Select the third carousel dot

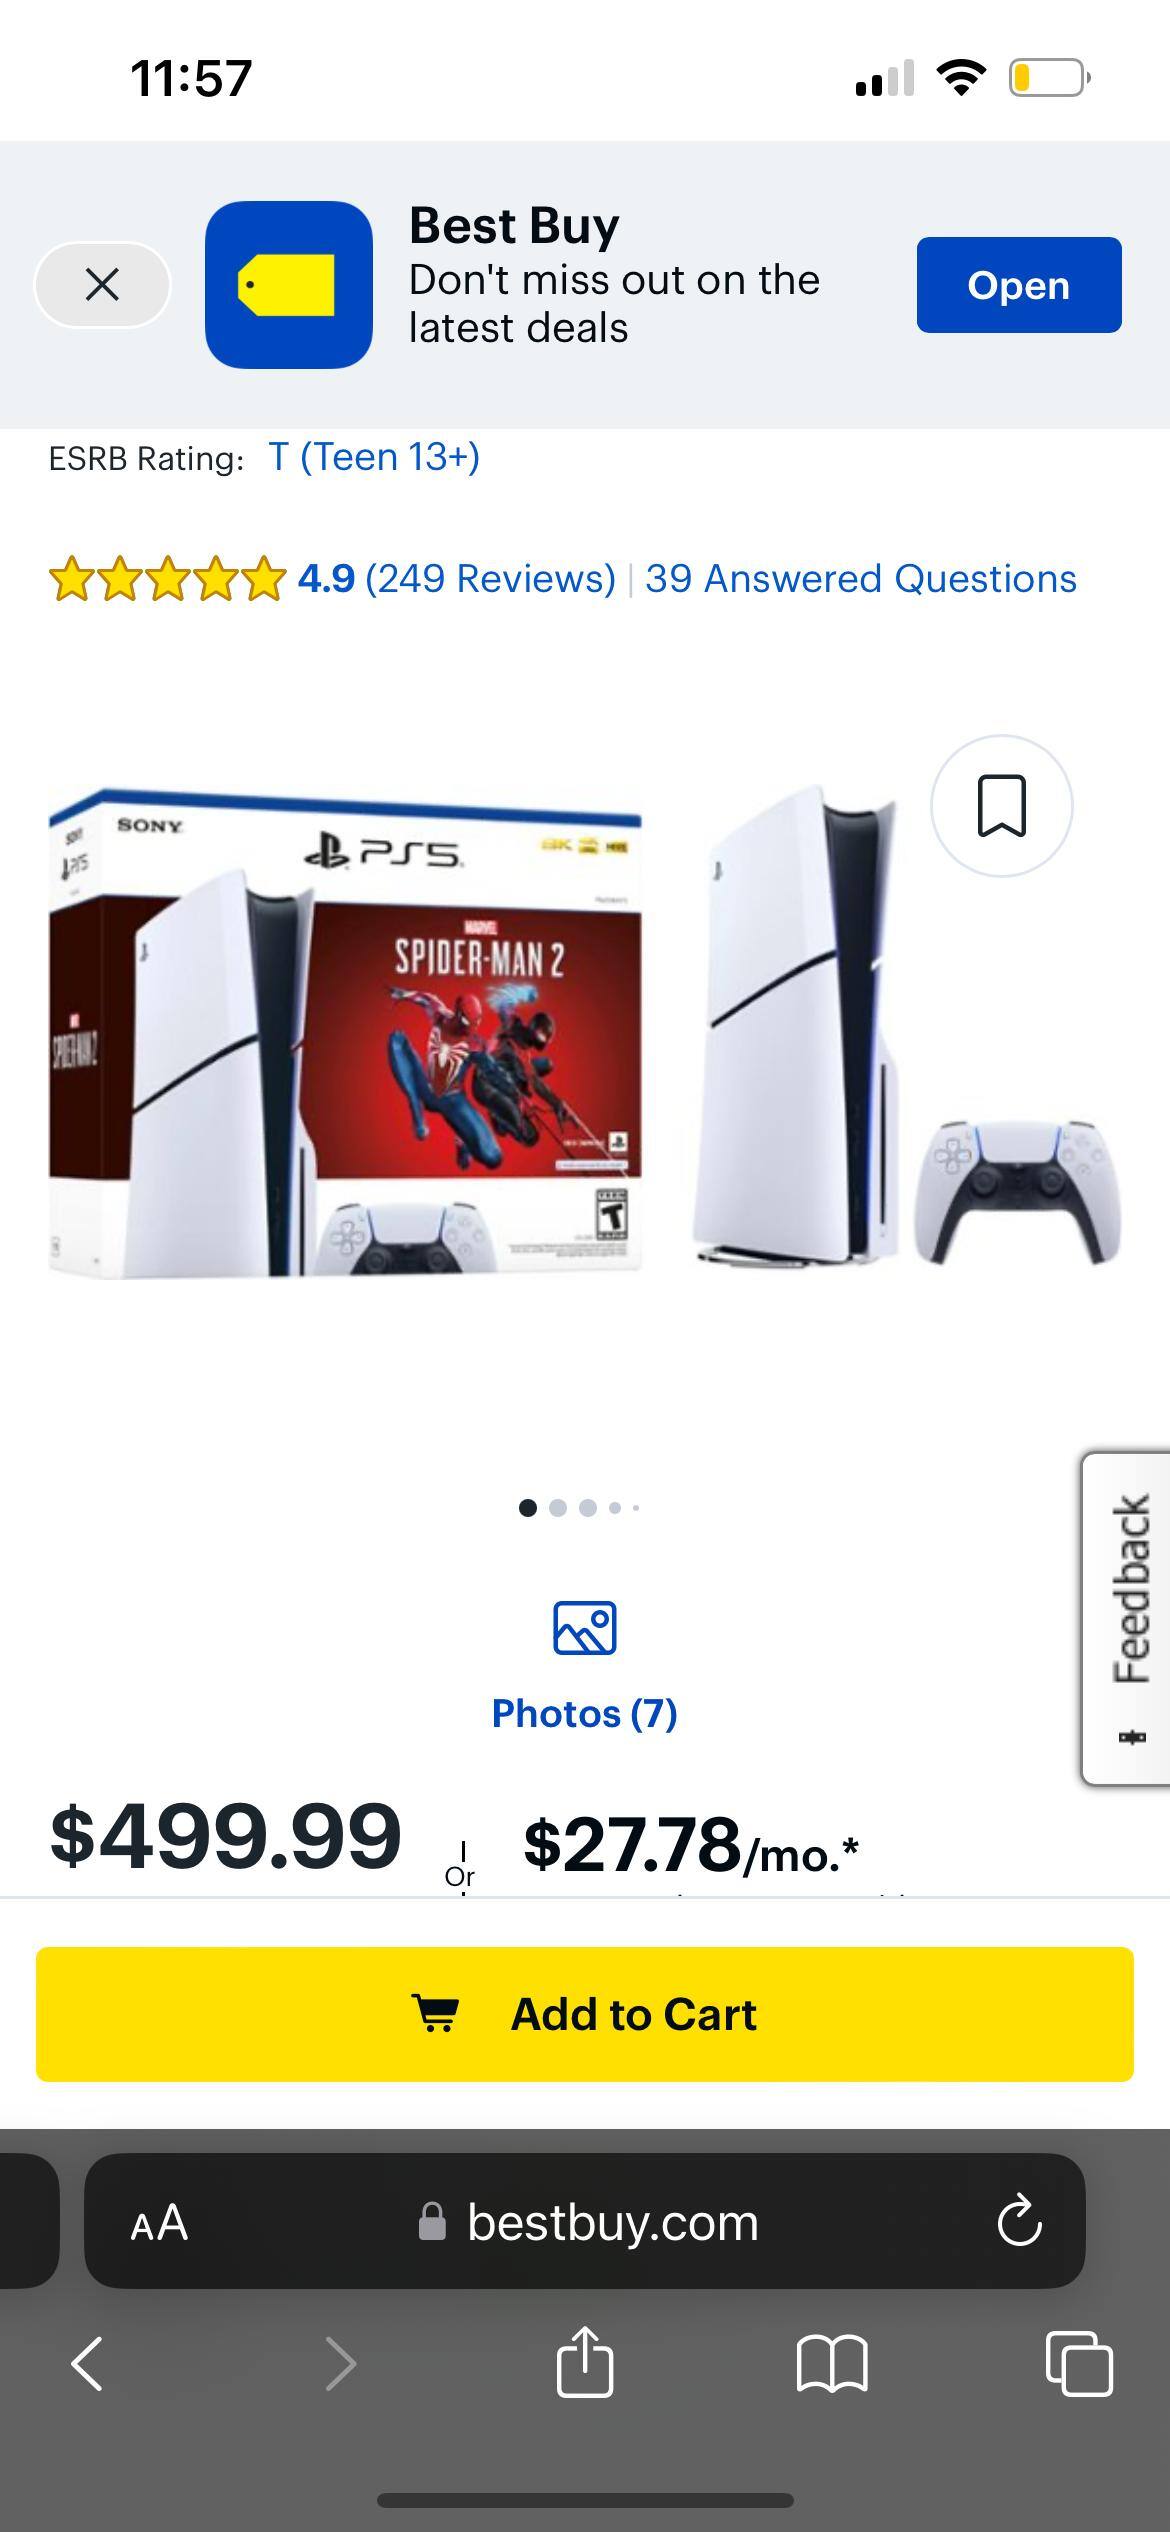pos(588,1508)
